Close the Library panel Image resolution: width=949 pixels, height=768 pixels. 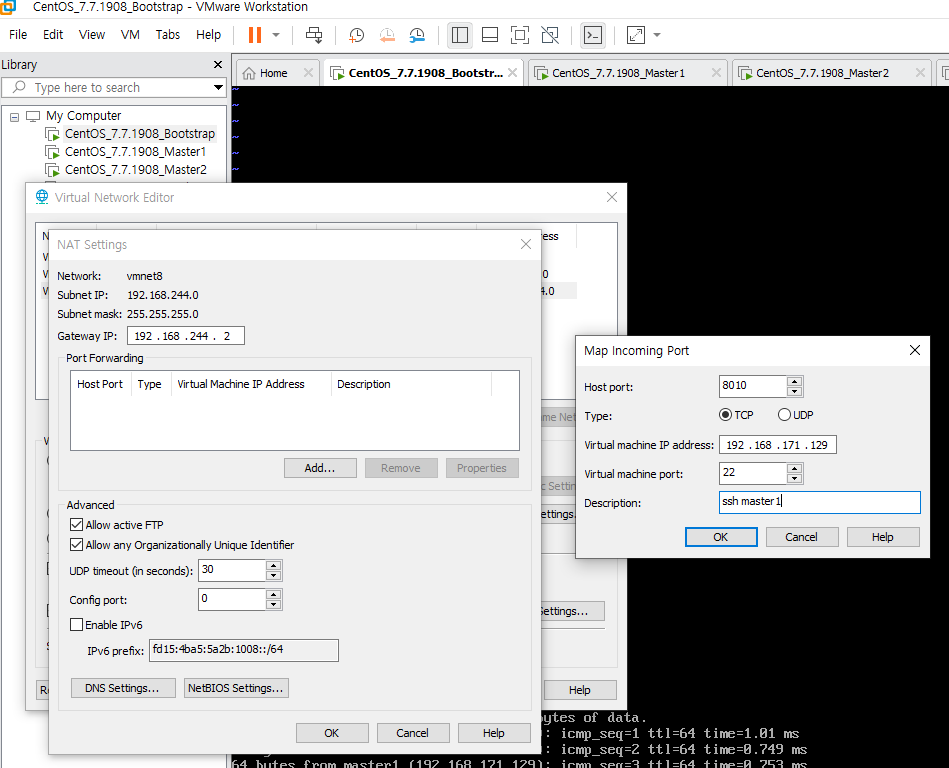point(218,64)
